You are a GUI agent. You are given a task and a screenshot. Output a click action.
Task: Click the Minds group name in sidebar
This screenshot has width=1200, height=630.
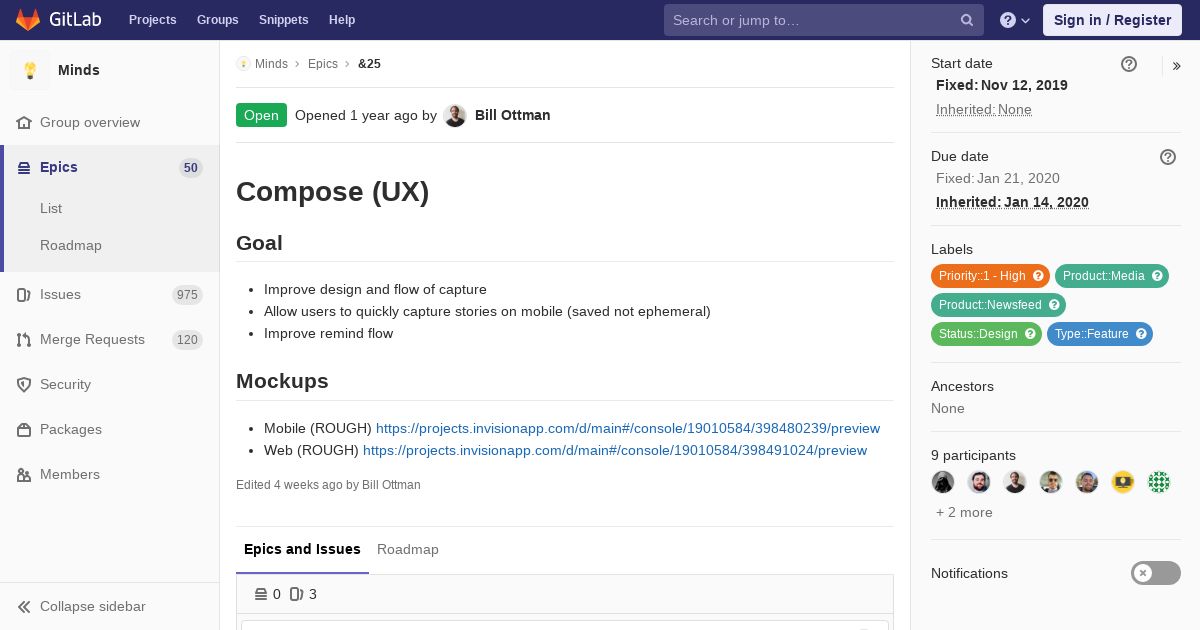79,70
